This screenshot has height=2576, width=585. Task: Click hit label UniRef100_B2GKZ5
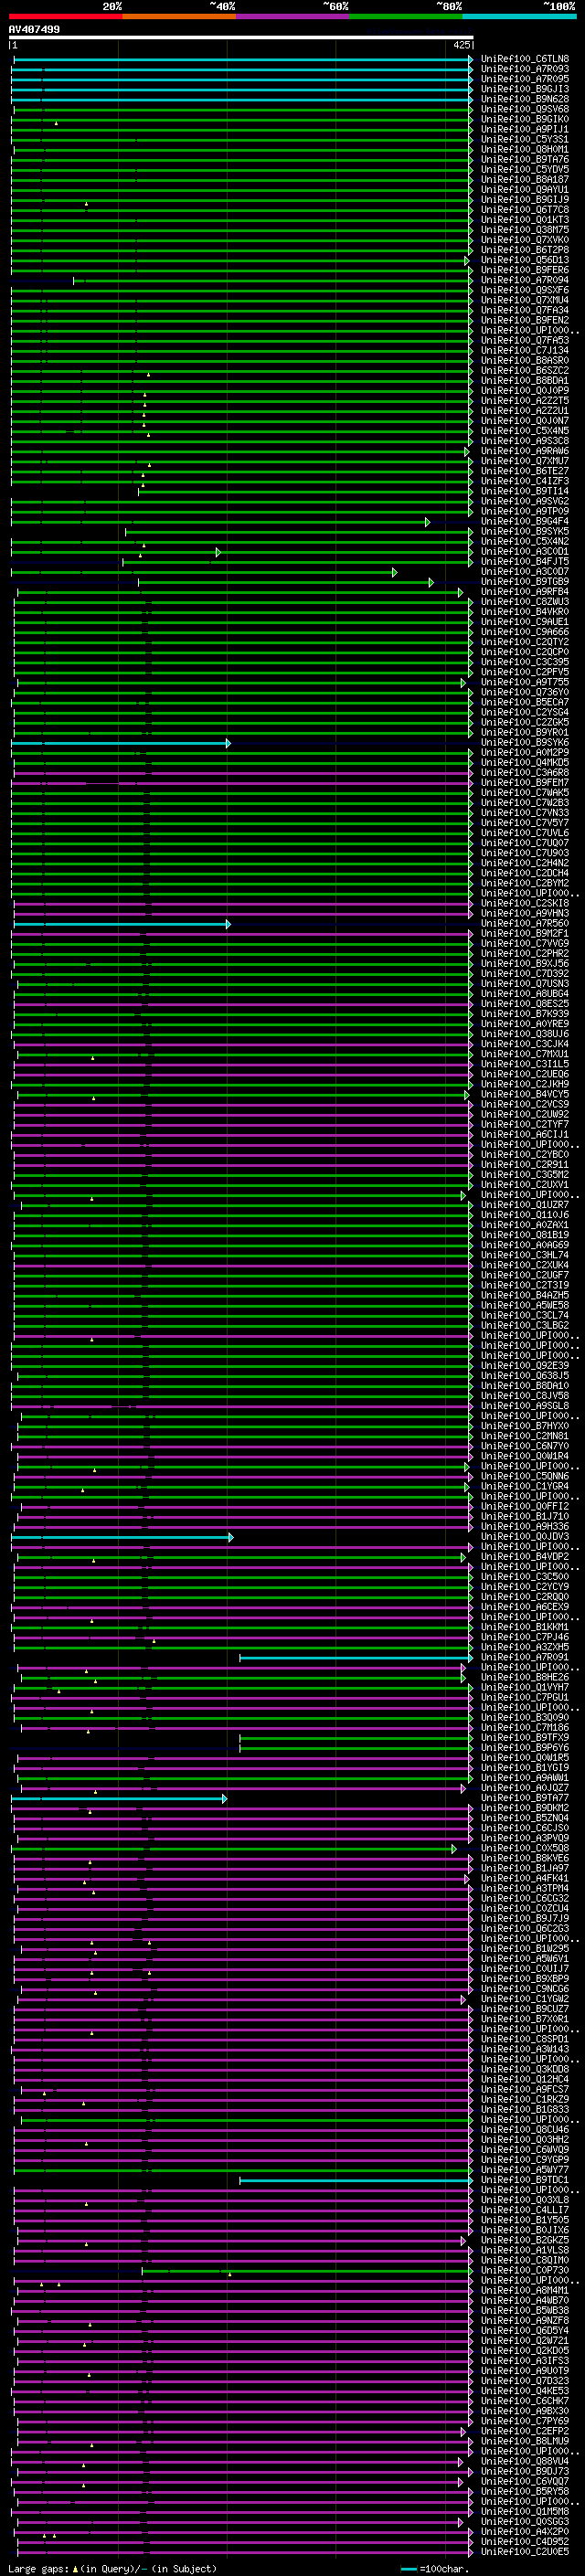click(525, 2240)
